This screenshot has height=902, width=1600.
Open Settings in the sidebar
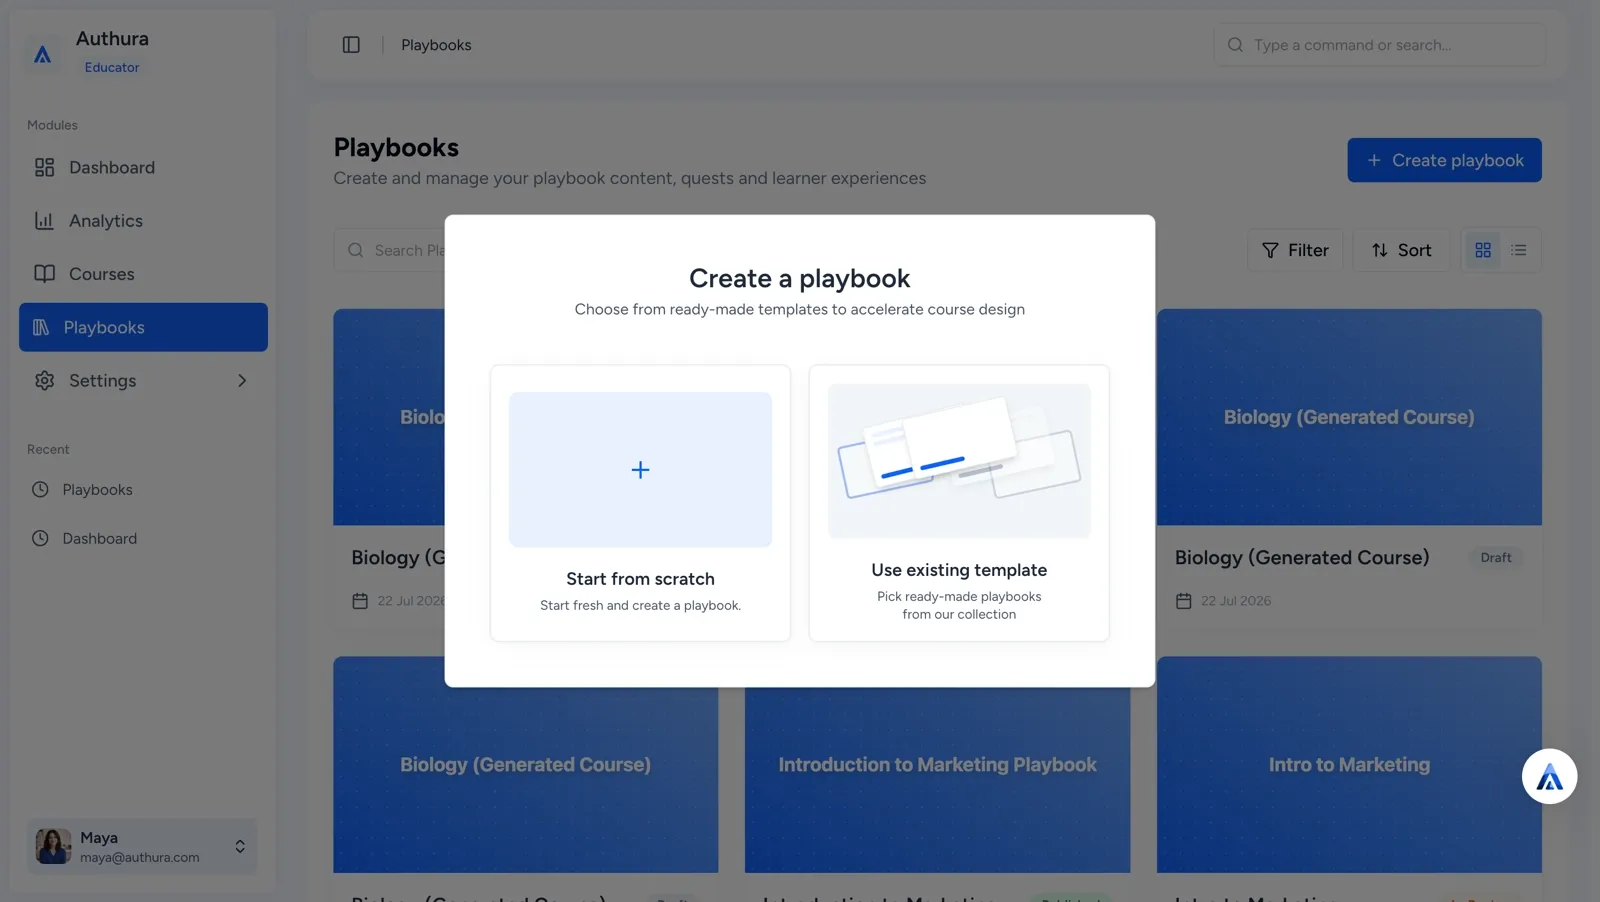[x=143, y=380]
